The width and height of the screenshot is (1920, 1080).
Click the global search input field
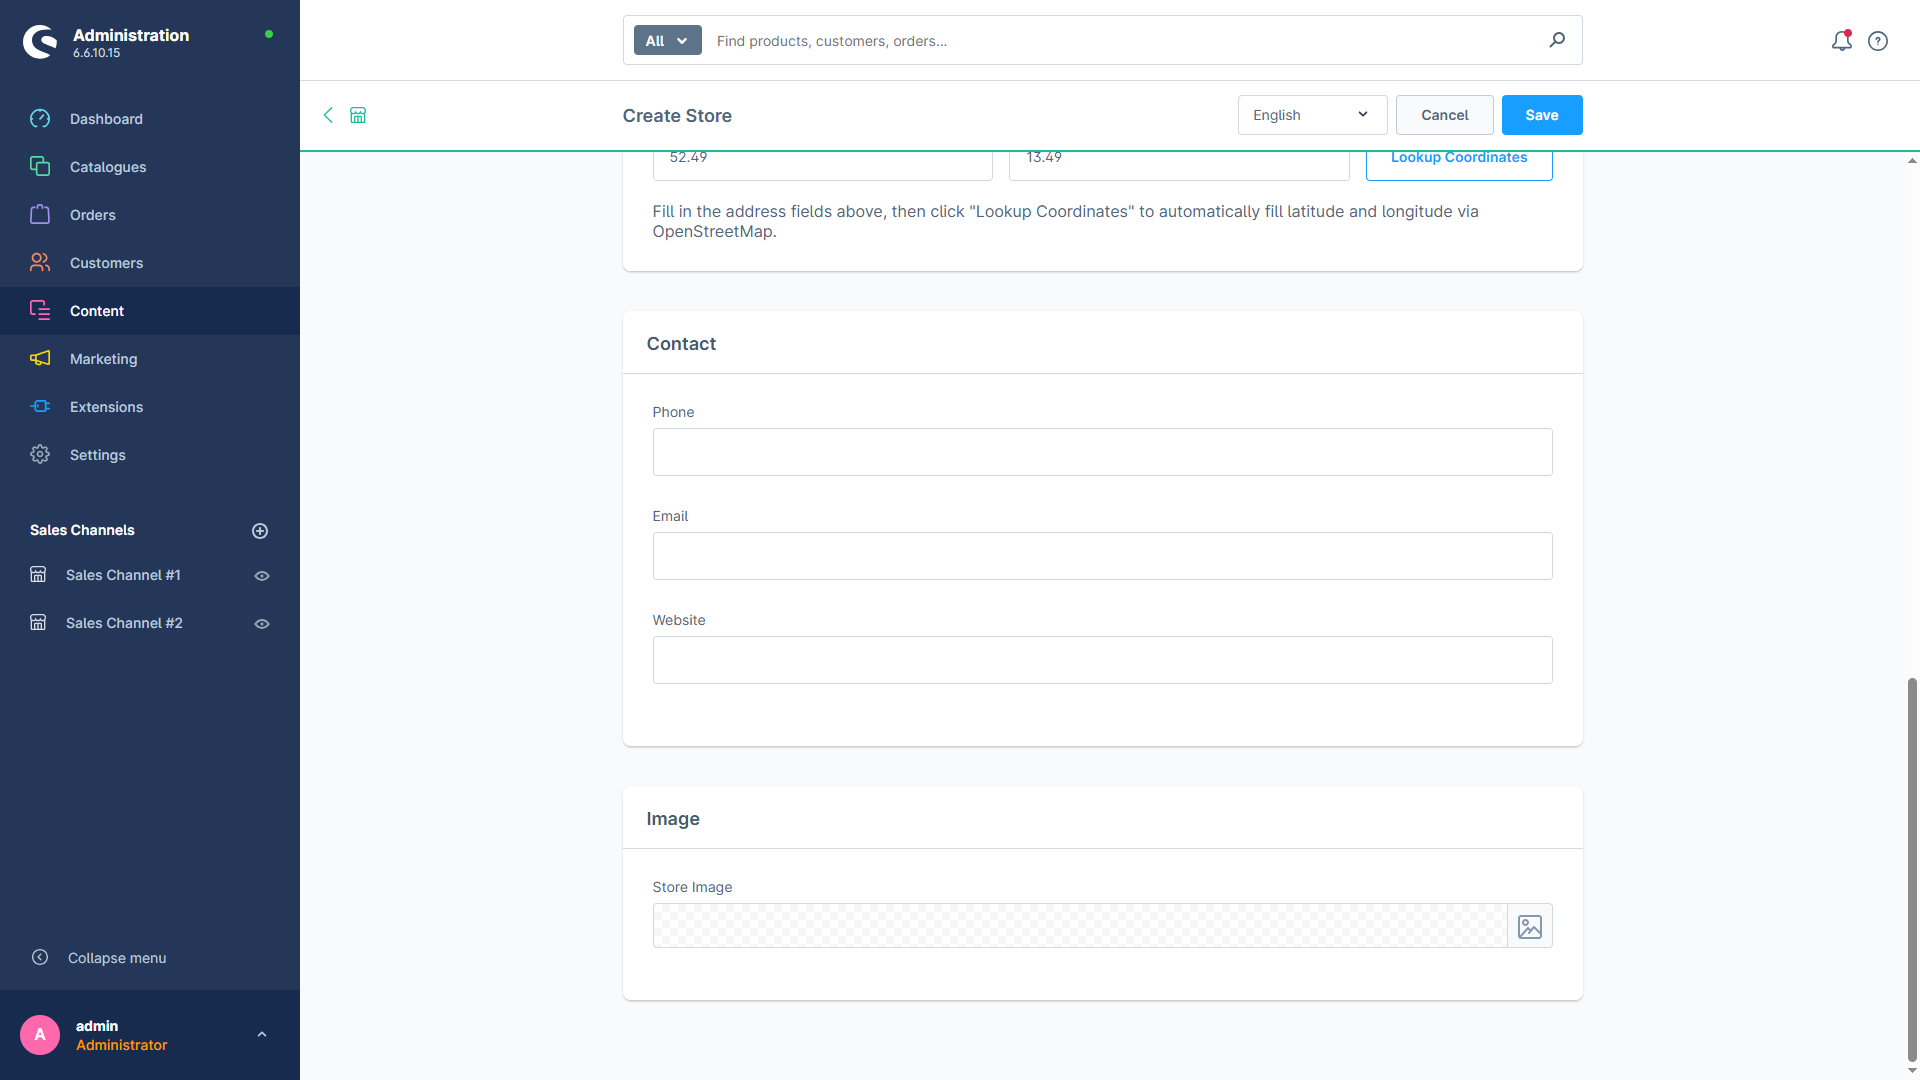coord(1125,41)
